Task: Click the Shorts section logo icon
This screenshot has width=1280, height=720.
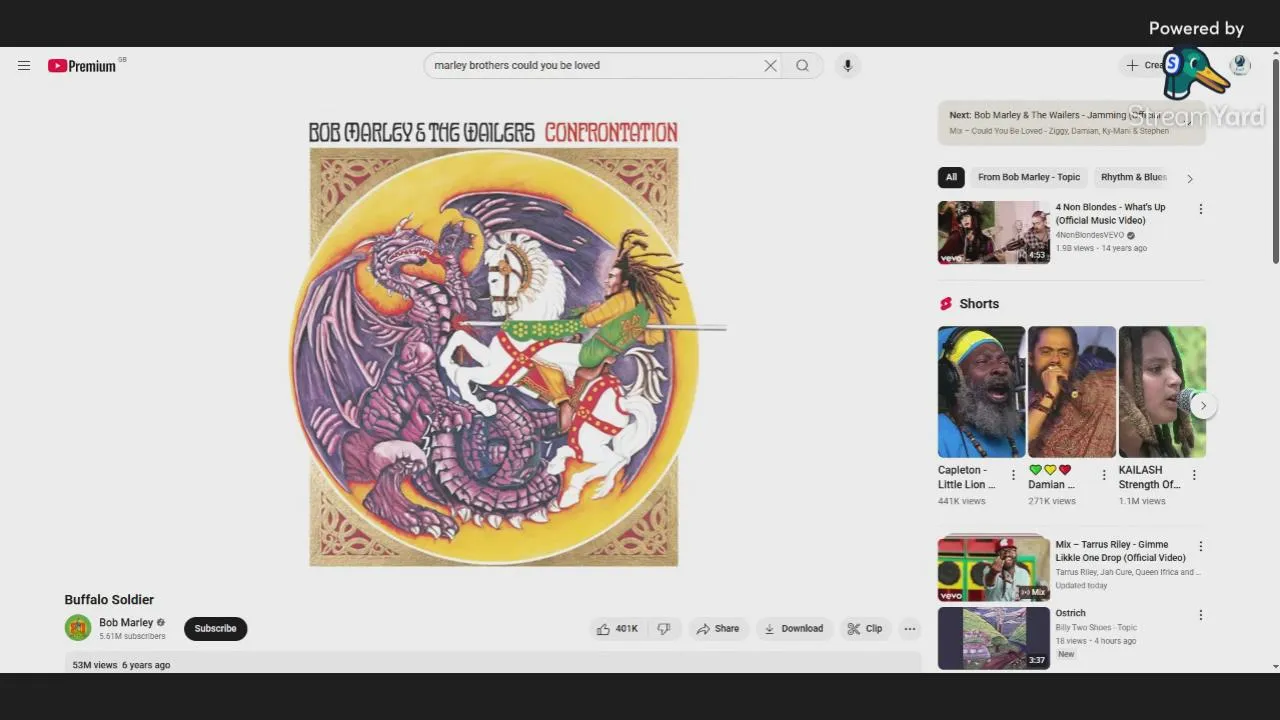Action: click(x=946, y=304)
